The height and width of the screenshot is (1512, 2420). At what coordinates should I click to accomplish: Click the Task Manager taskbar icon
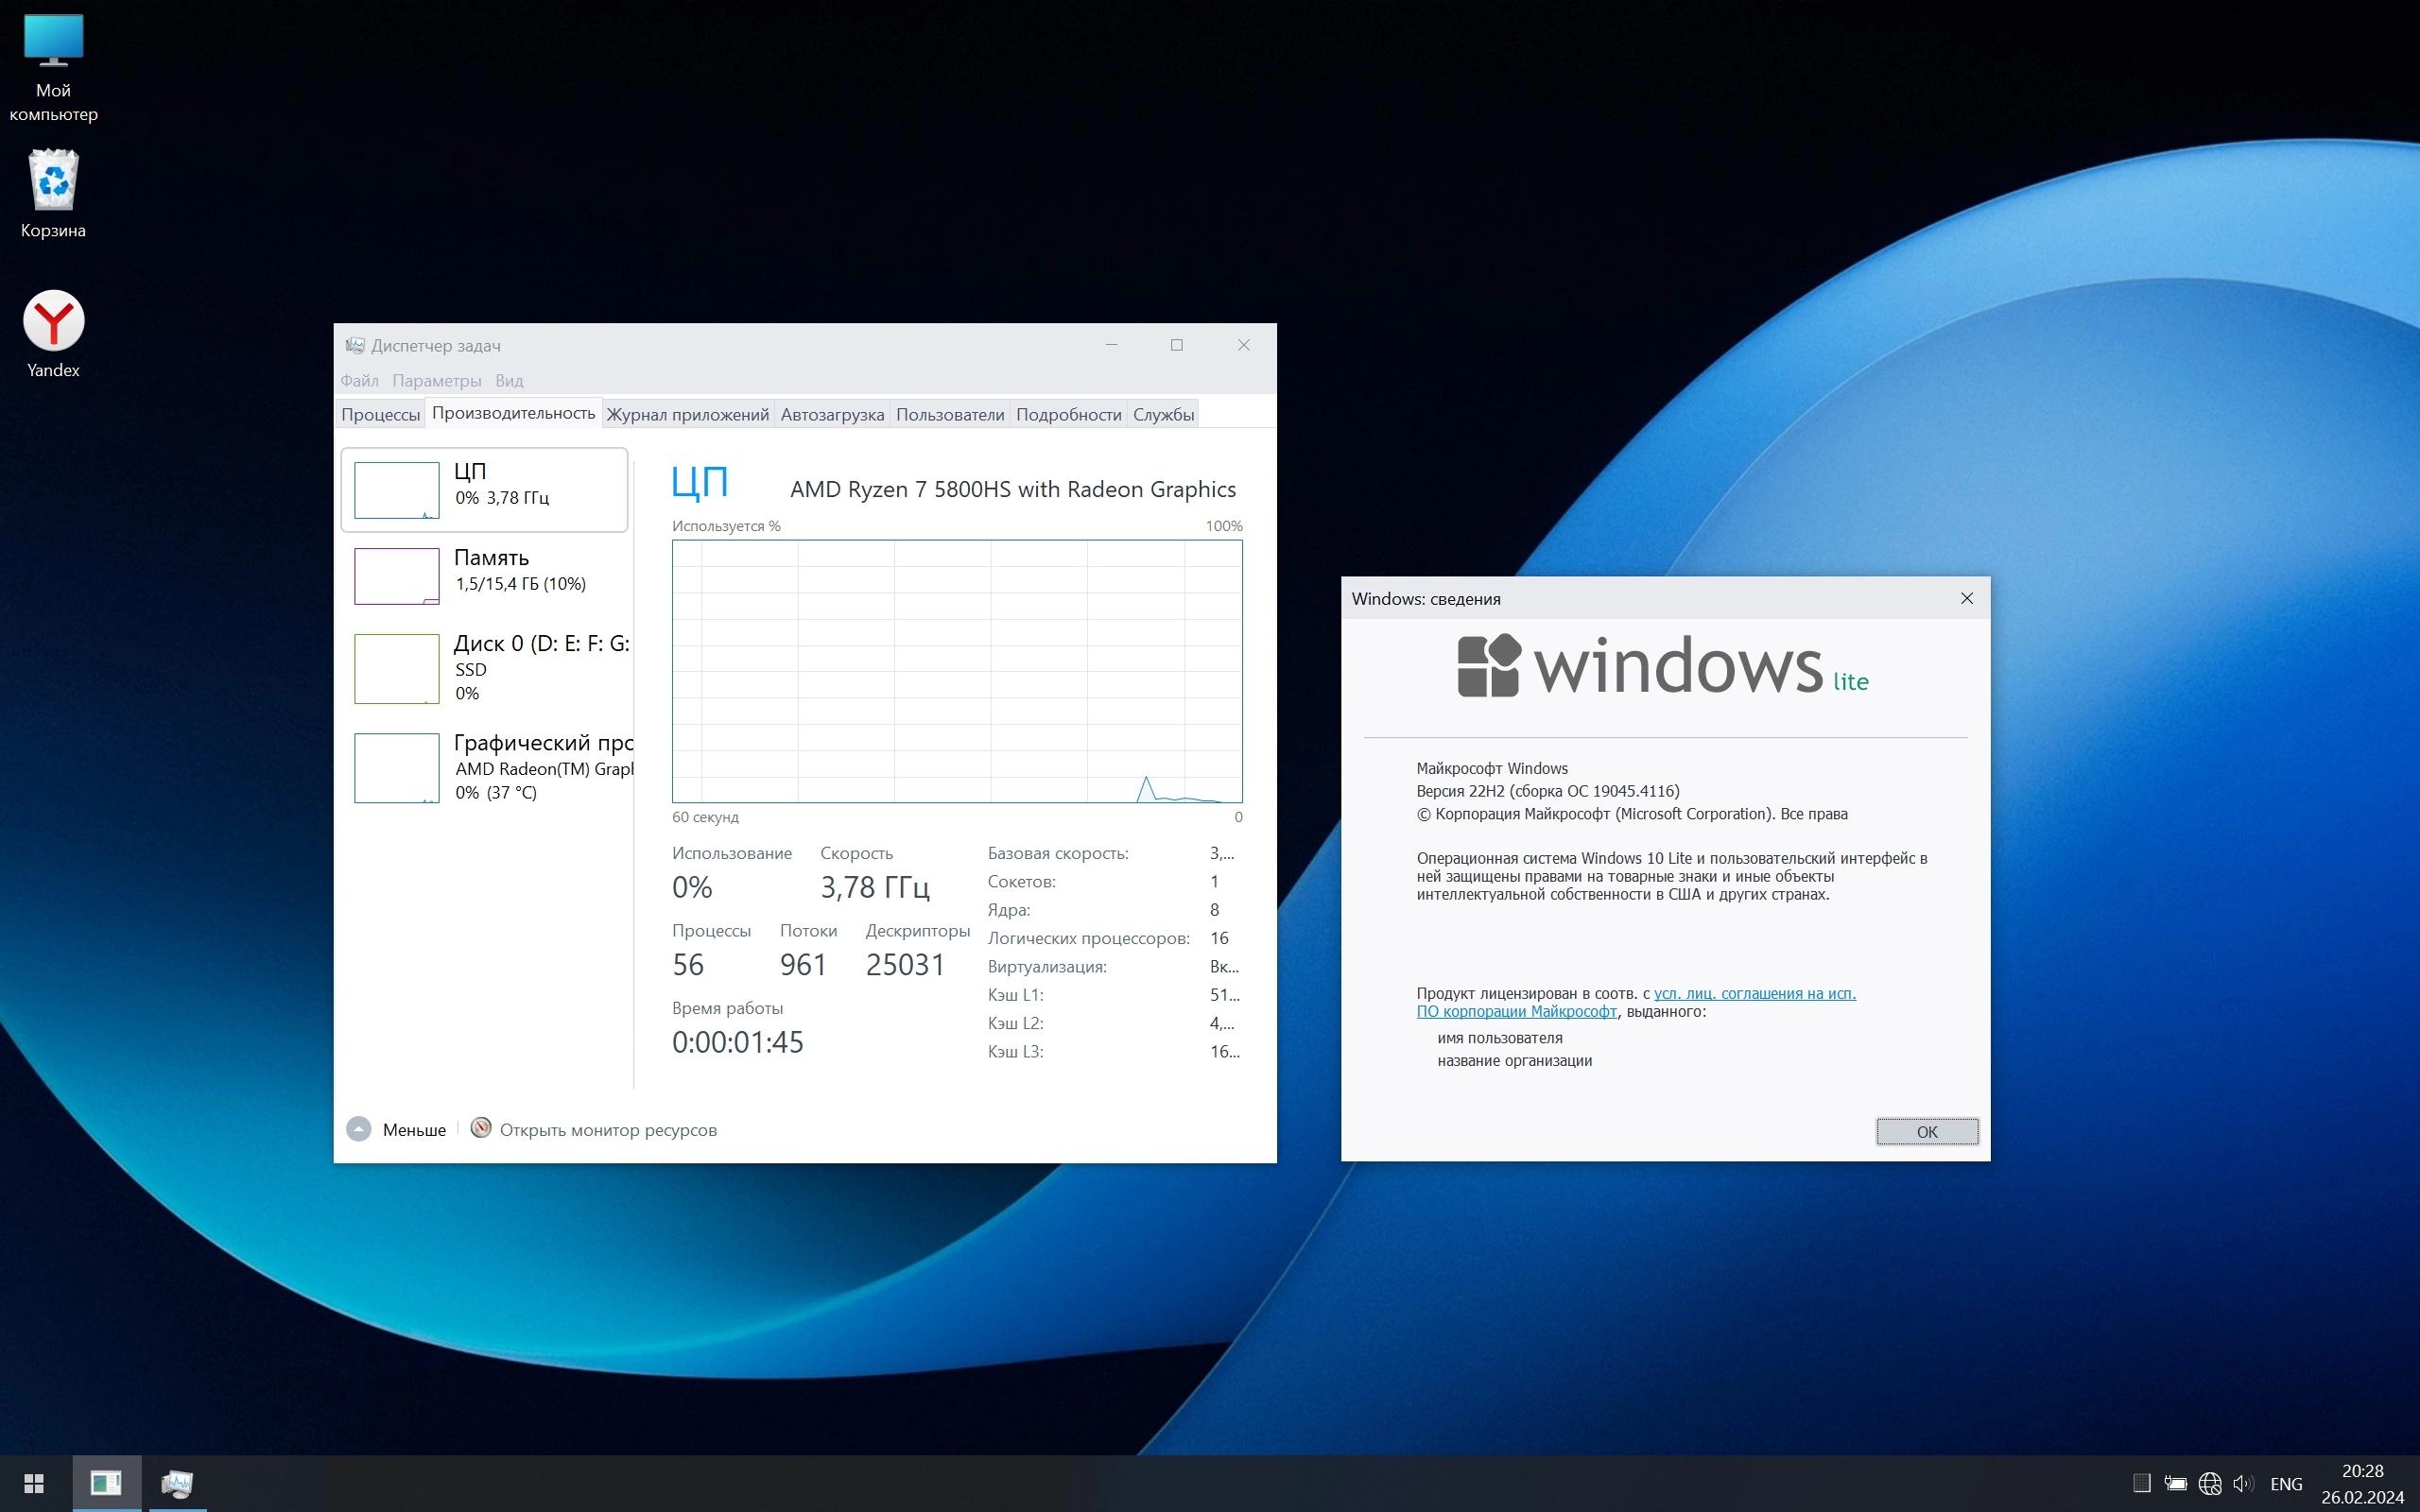(177, 1483)
